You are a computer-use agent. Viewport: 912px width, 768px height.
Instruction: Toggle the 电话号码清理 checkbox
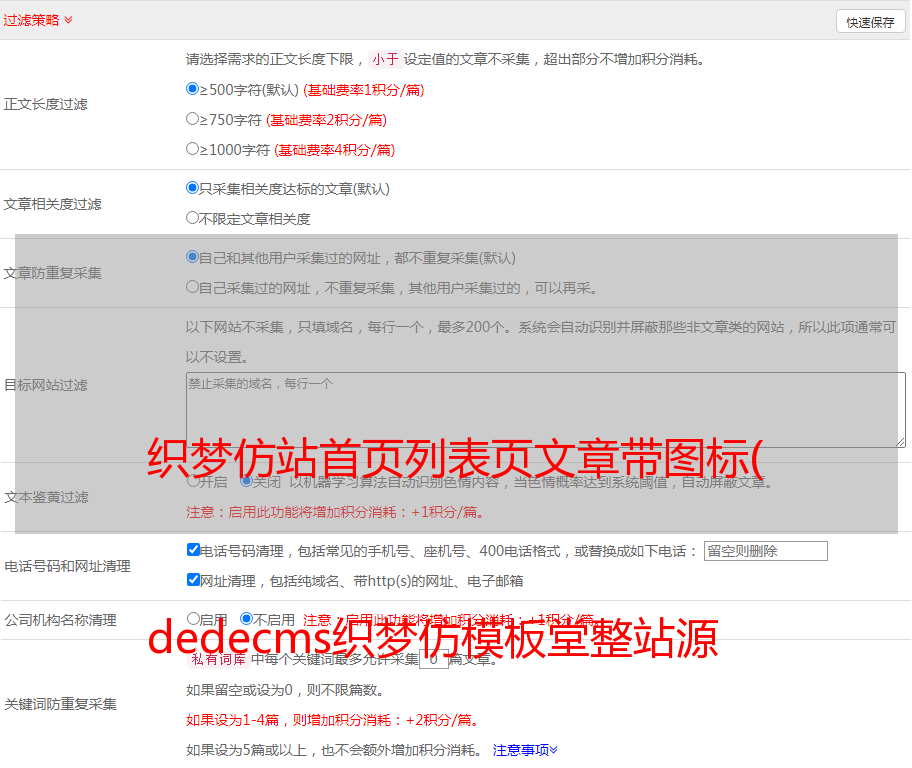[x=193, y=550]
